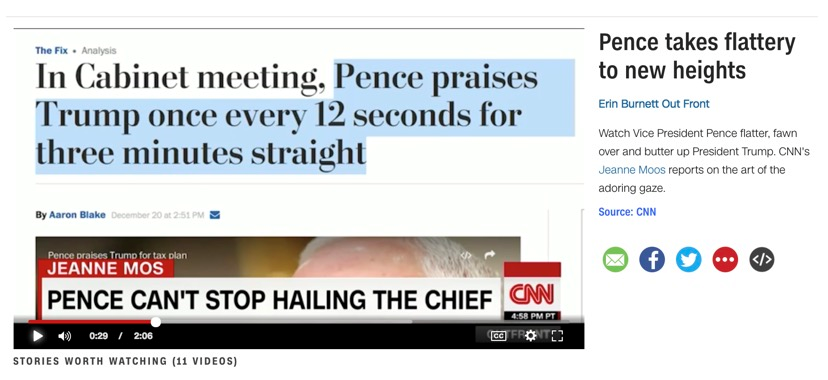Click the embed code icon inside the video frame
828x380 pixels.
click(x=466, y=255)
